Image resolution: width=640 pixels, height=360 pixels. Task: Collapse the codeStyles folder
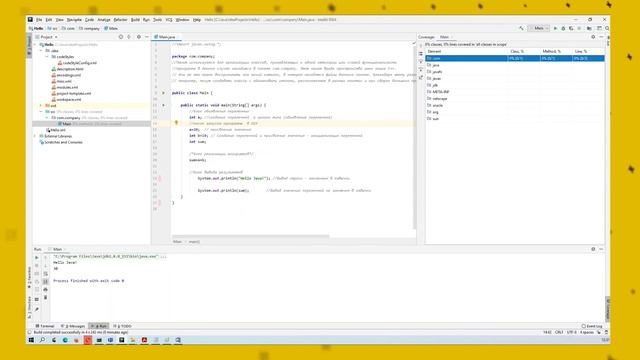(47, 57)
